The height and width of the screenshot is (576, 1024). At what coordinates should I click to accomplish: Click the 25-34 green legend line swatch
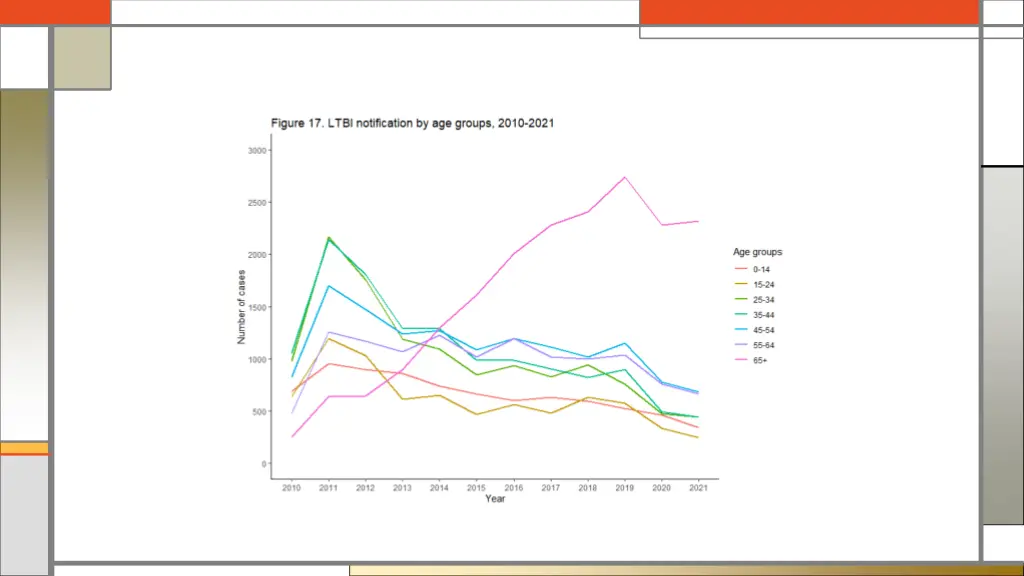tap(741, 298)
